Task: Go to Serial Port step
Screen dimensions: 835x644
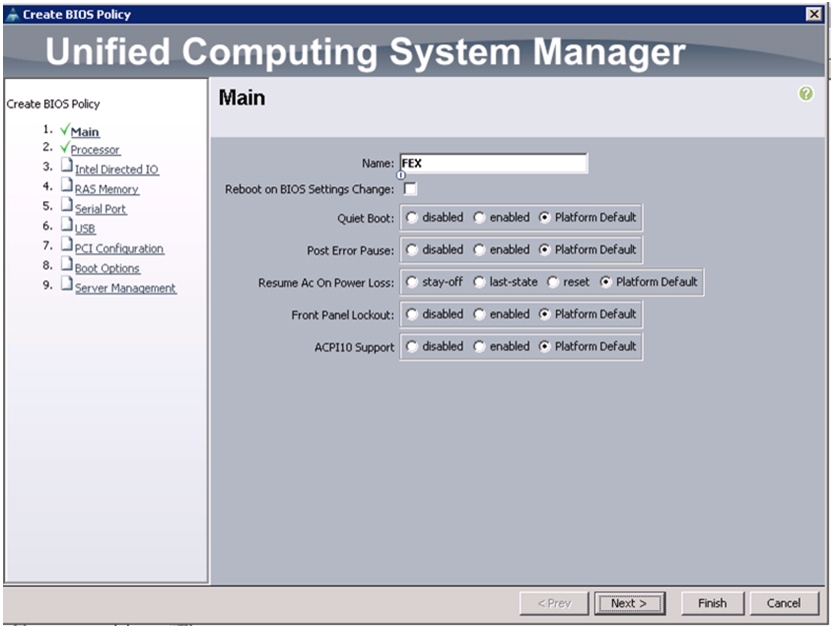Action: [x=100, y=209]
